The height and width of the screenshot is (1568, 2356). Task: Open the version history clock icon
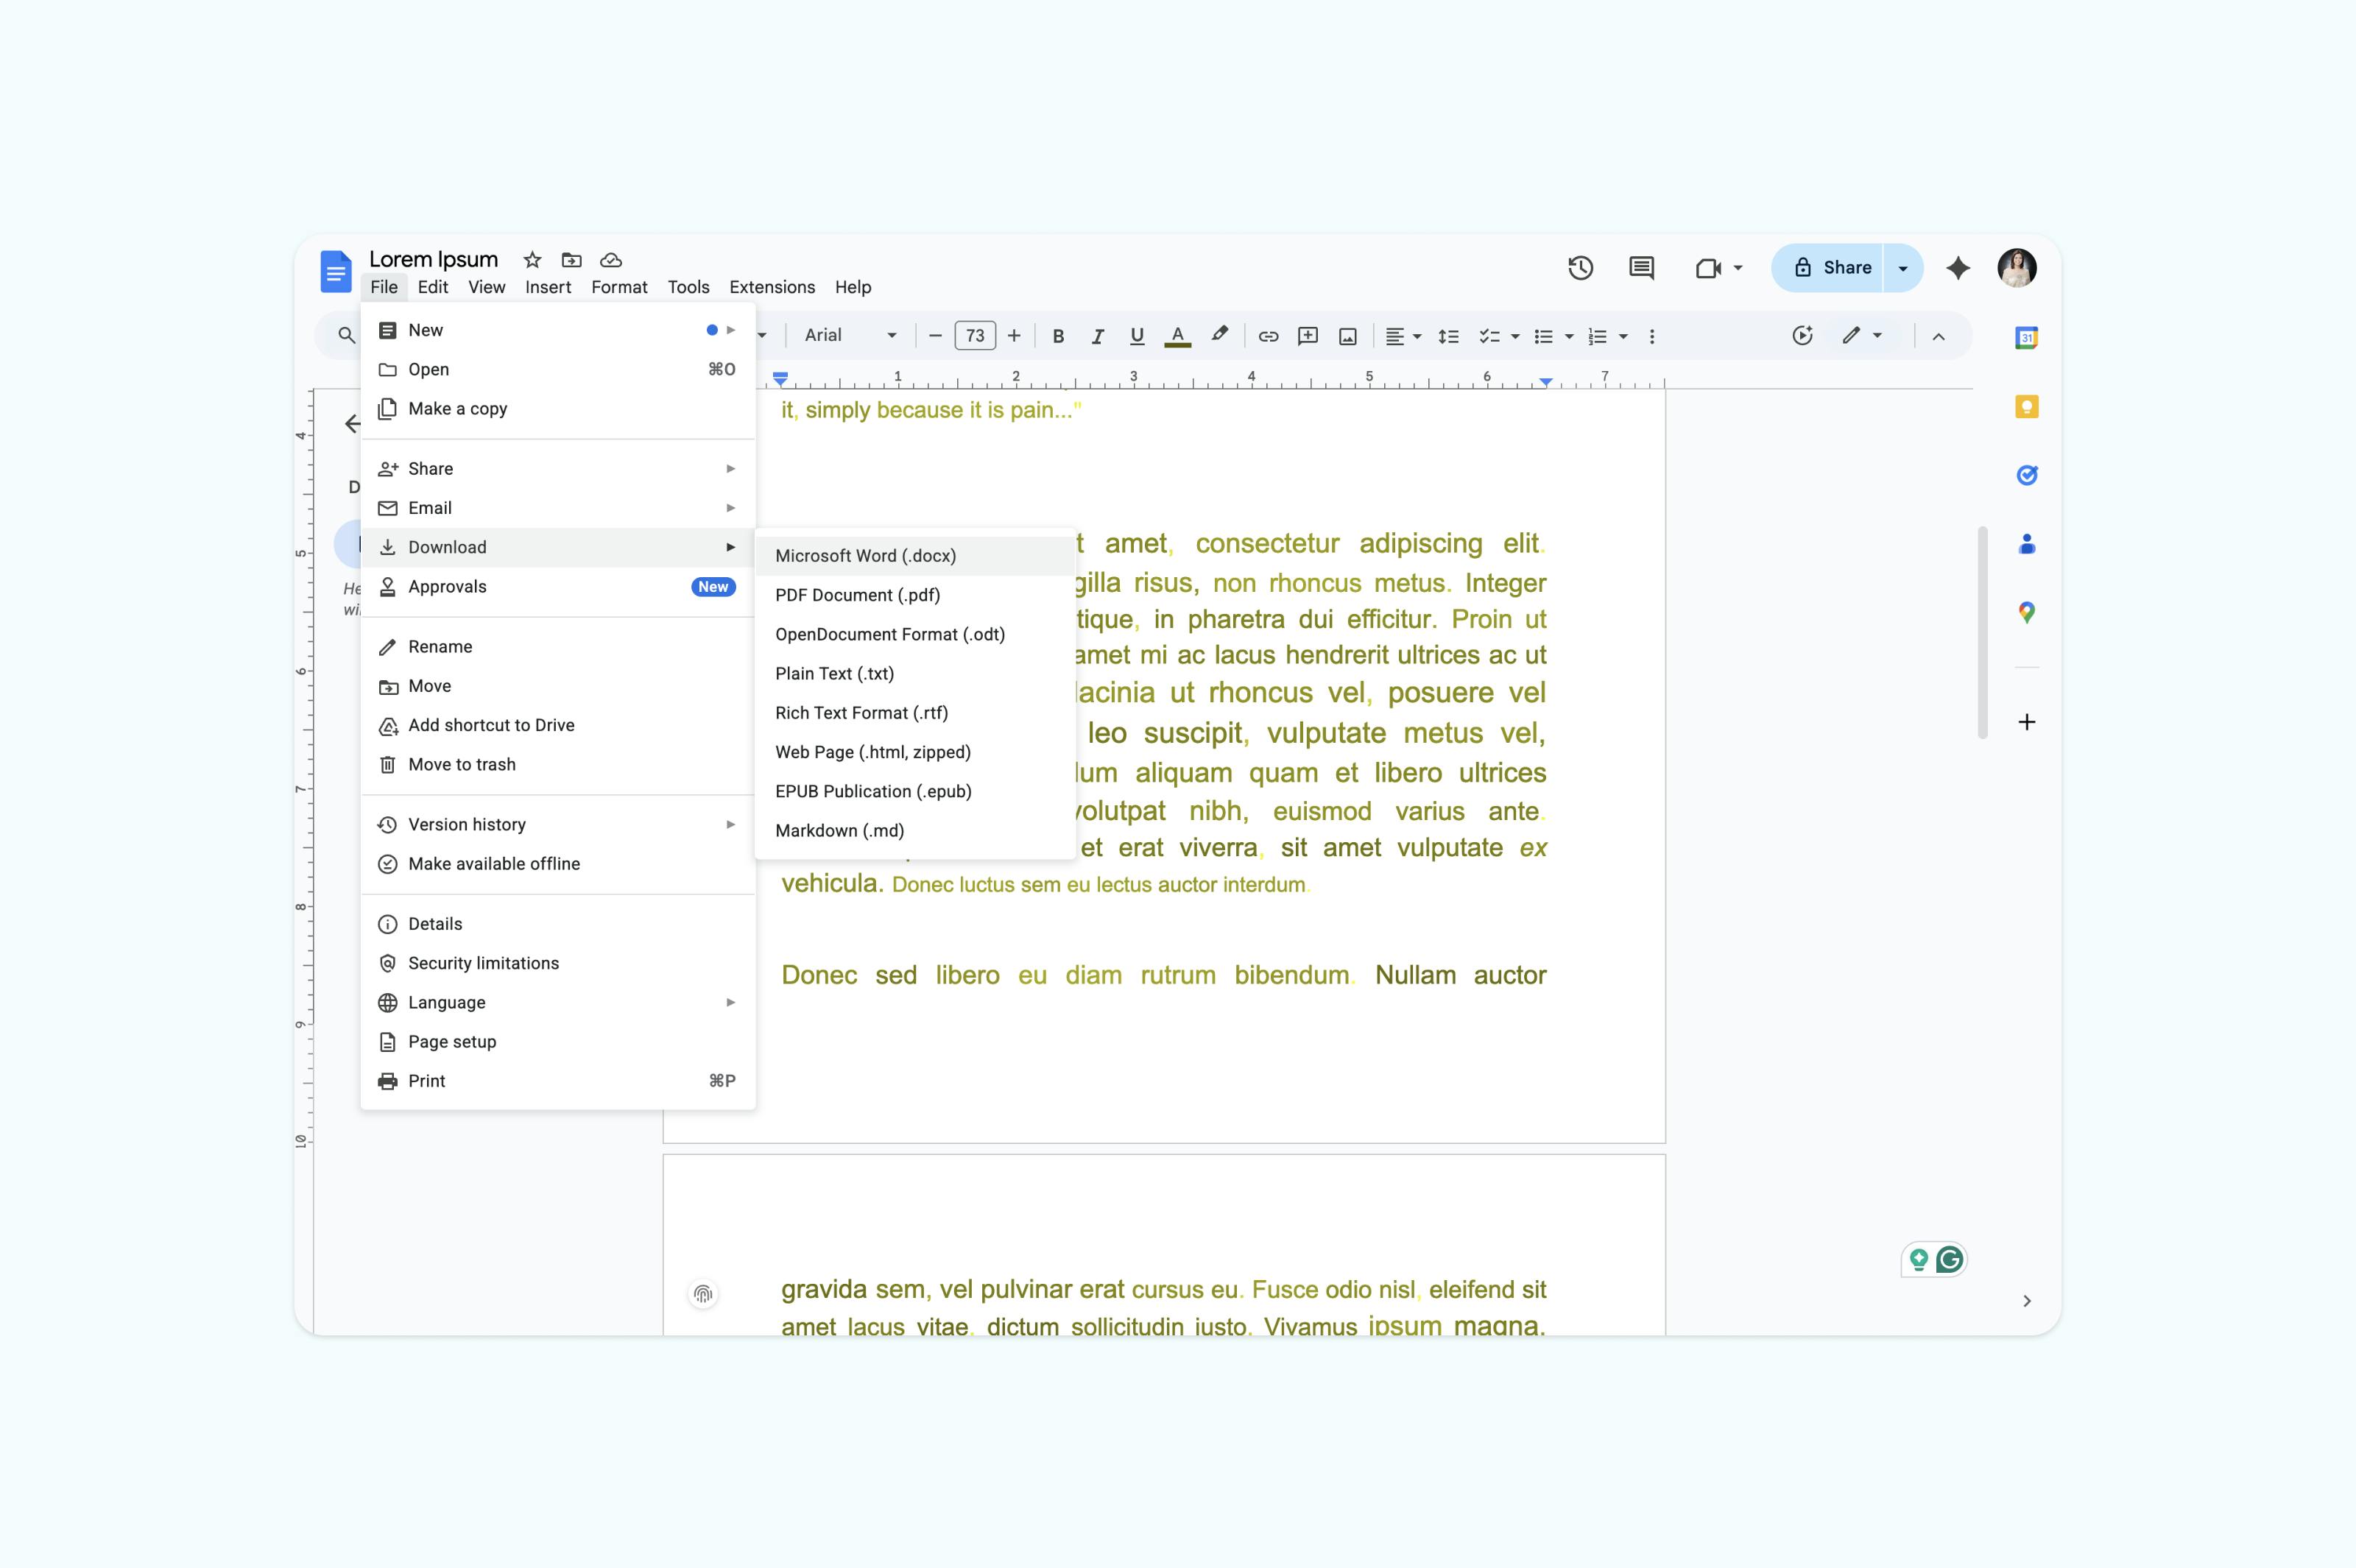[x=1580, y=268]
